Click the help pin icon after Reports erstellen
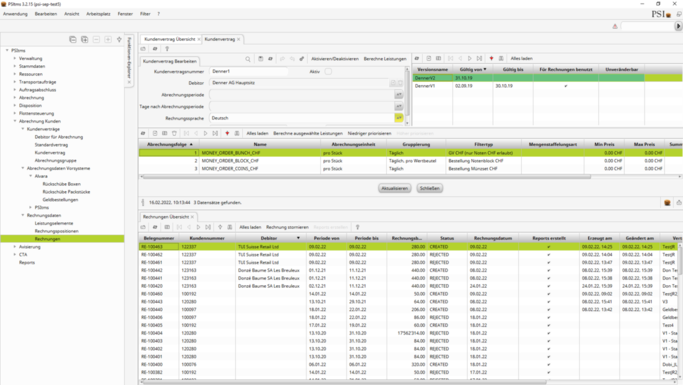The image size is (683, 385). click(x=358, y=227)
